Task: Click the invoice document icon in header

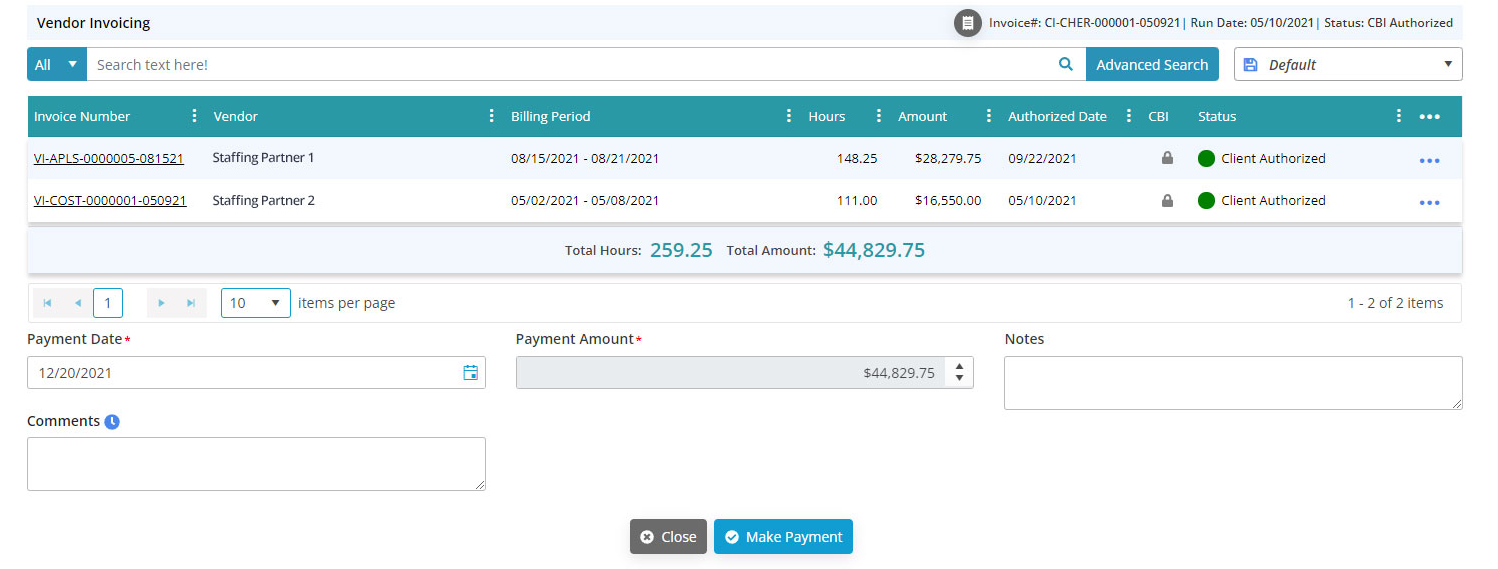Action: [x=967, y=22]
